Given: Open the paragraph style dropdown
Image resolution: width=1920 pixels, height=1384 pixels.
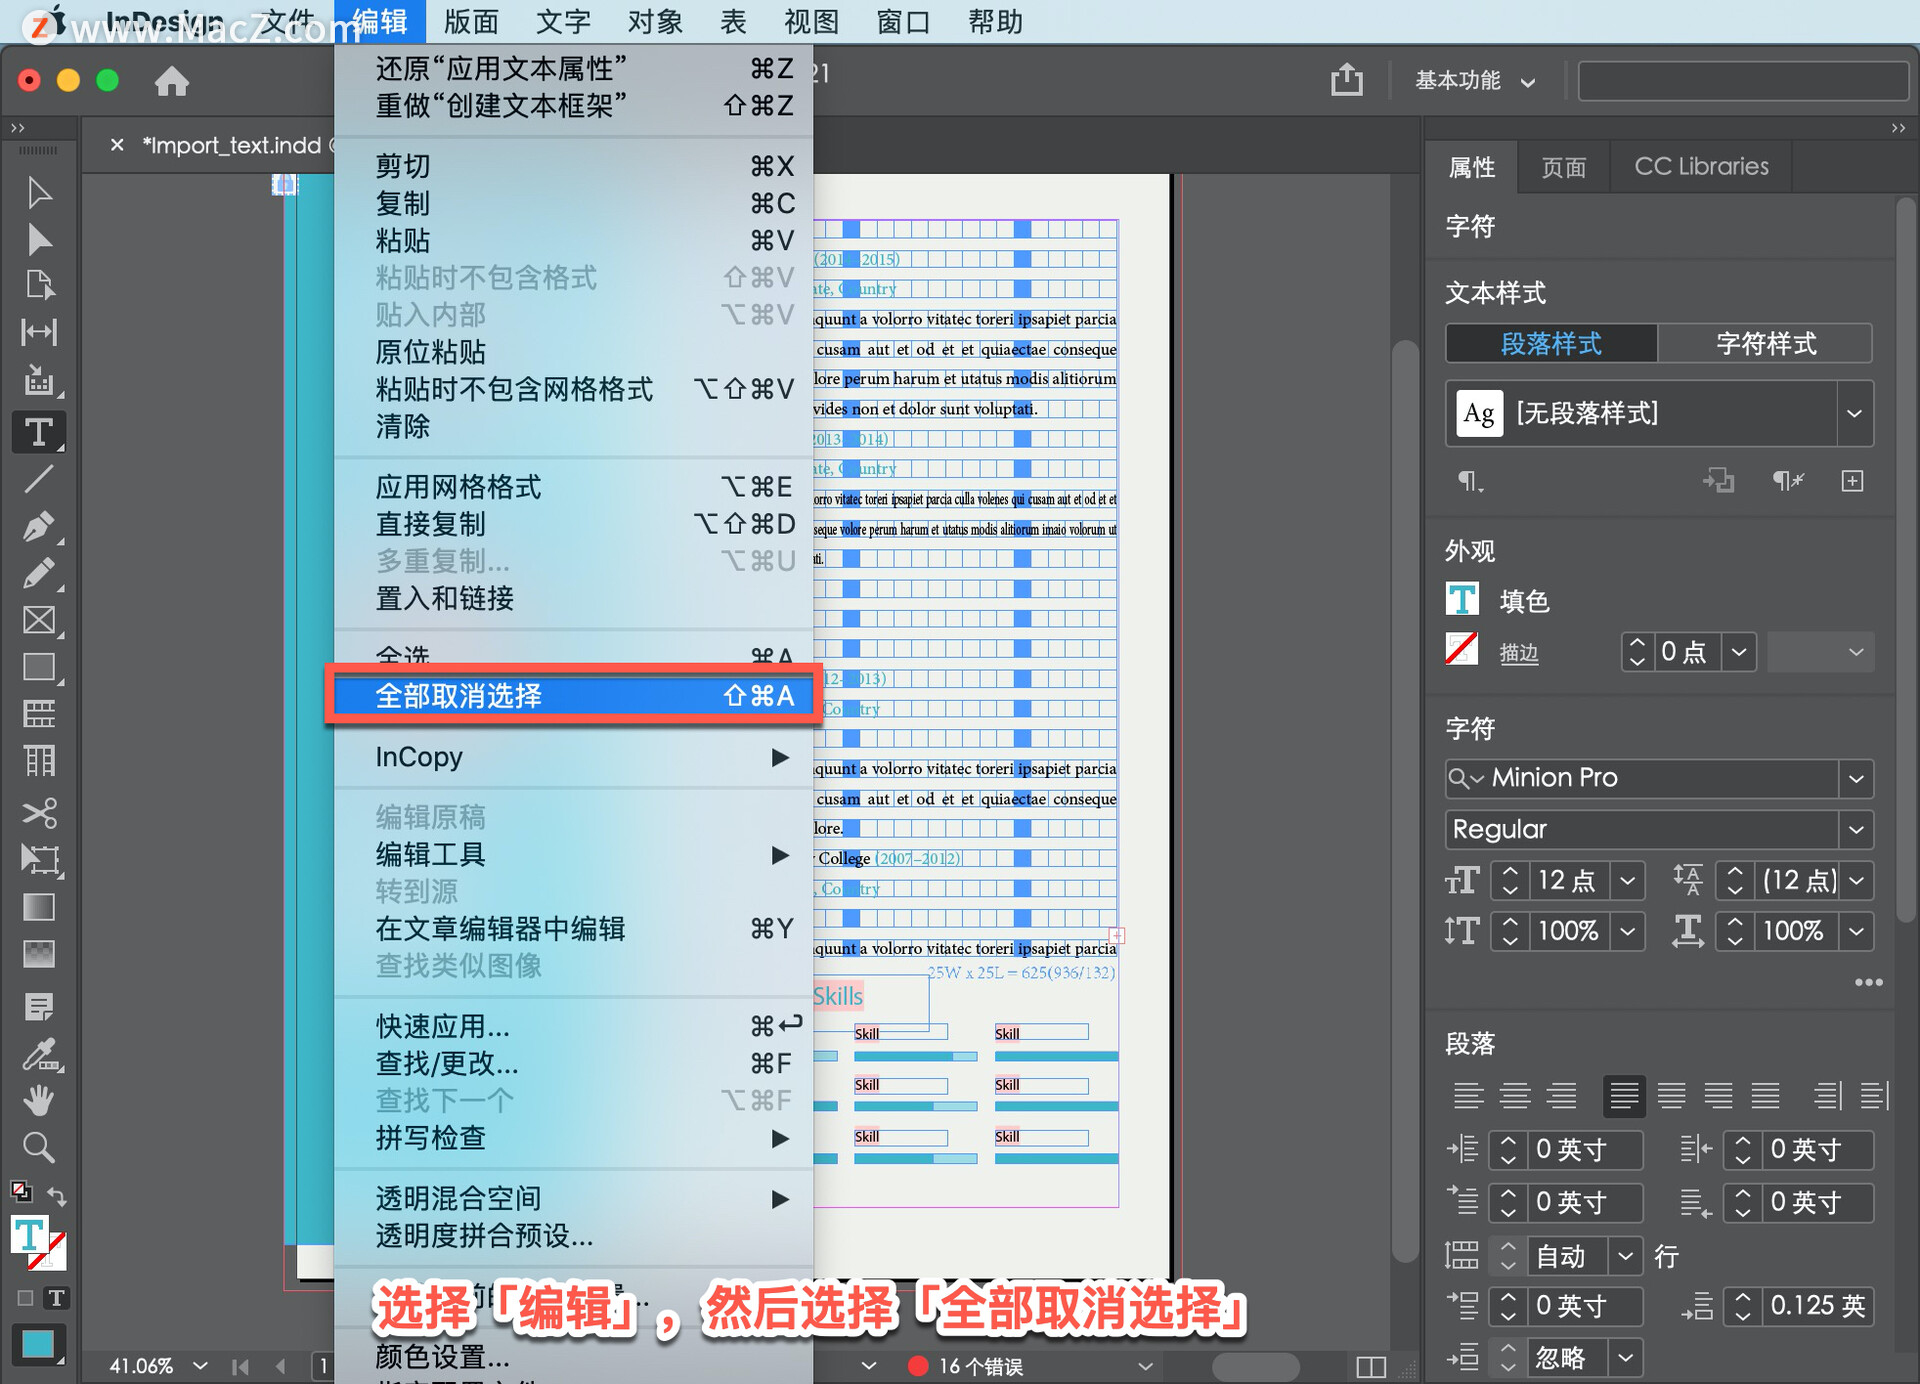Looking at the screenshot, I should pos(1854,413).
